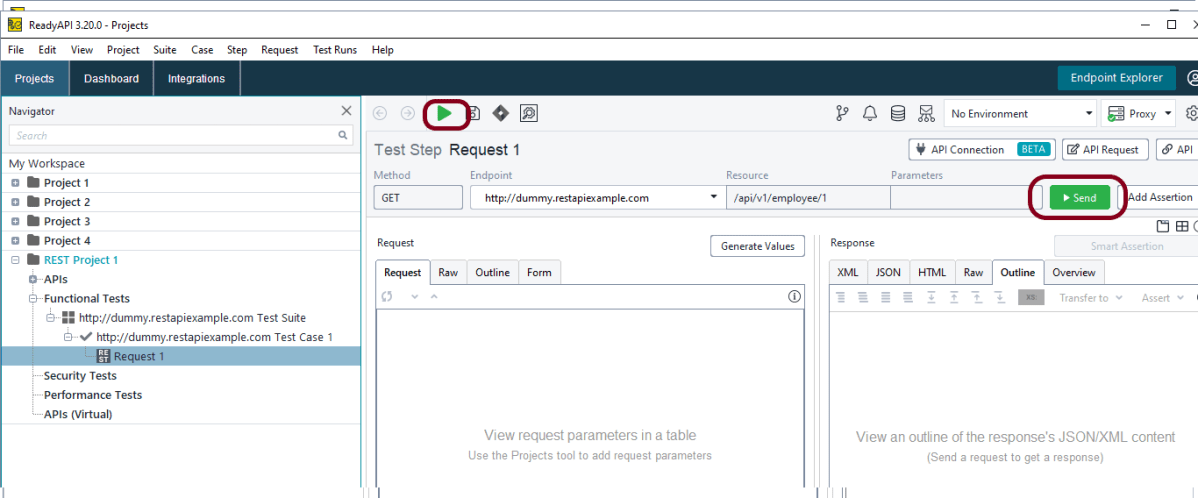Click the Git branch icon
Screen dimensions: 1198x498
842,114
